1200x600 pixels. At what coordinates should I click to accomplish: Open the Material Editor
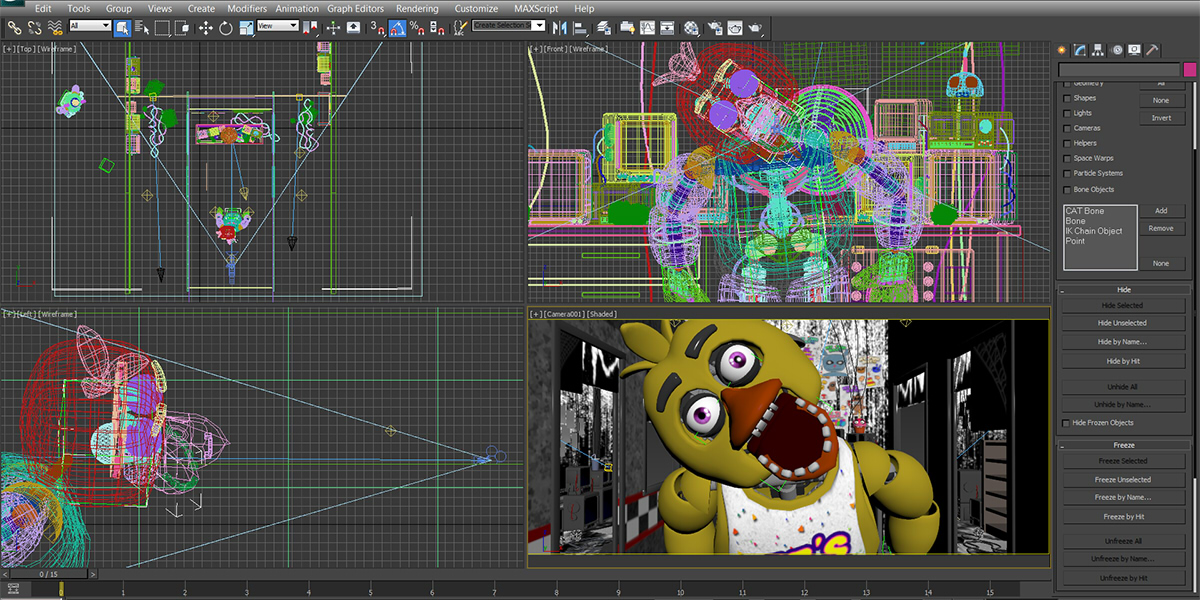(x=691, y=28)
